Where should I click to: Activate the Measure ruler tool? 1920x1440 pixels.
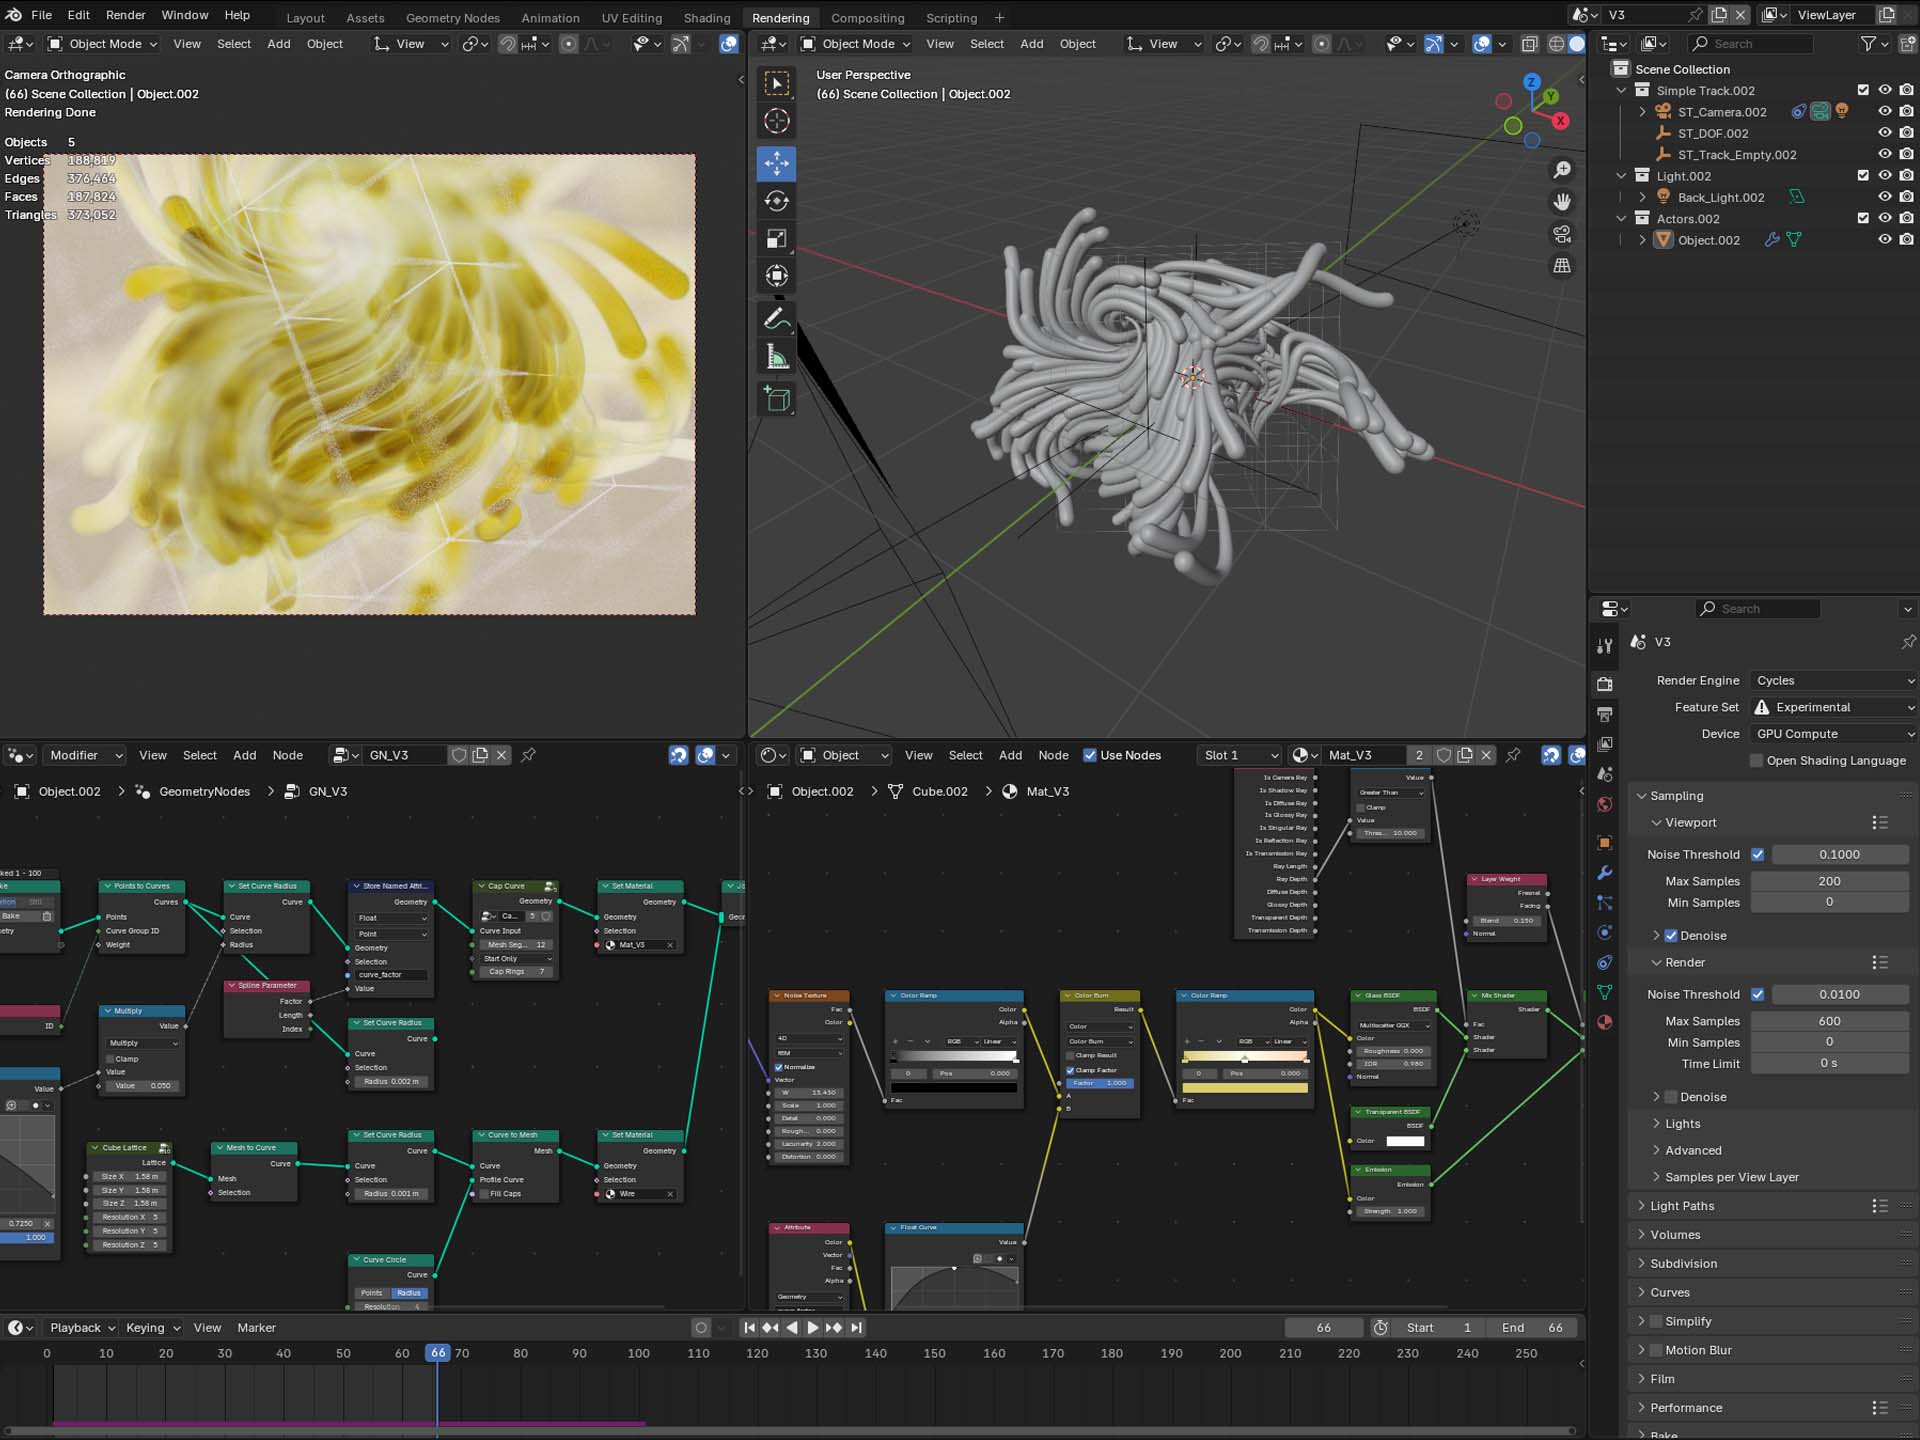tap(777, 357)
